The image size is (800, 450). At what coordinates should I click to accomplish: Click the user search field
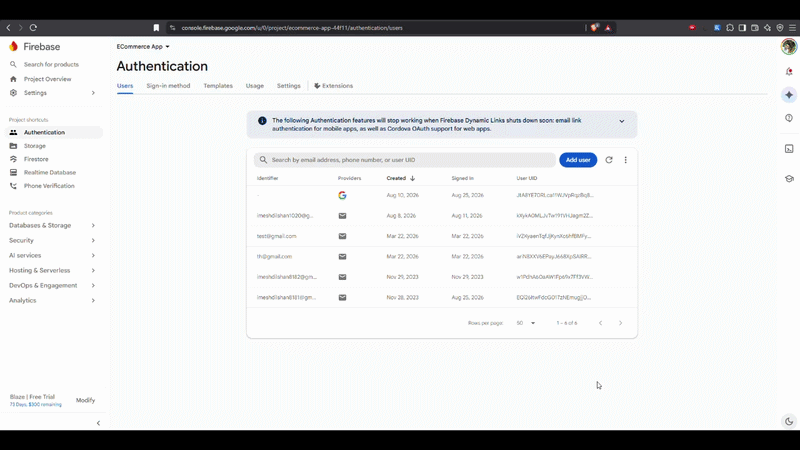point(405,160)
